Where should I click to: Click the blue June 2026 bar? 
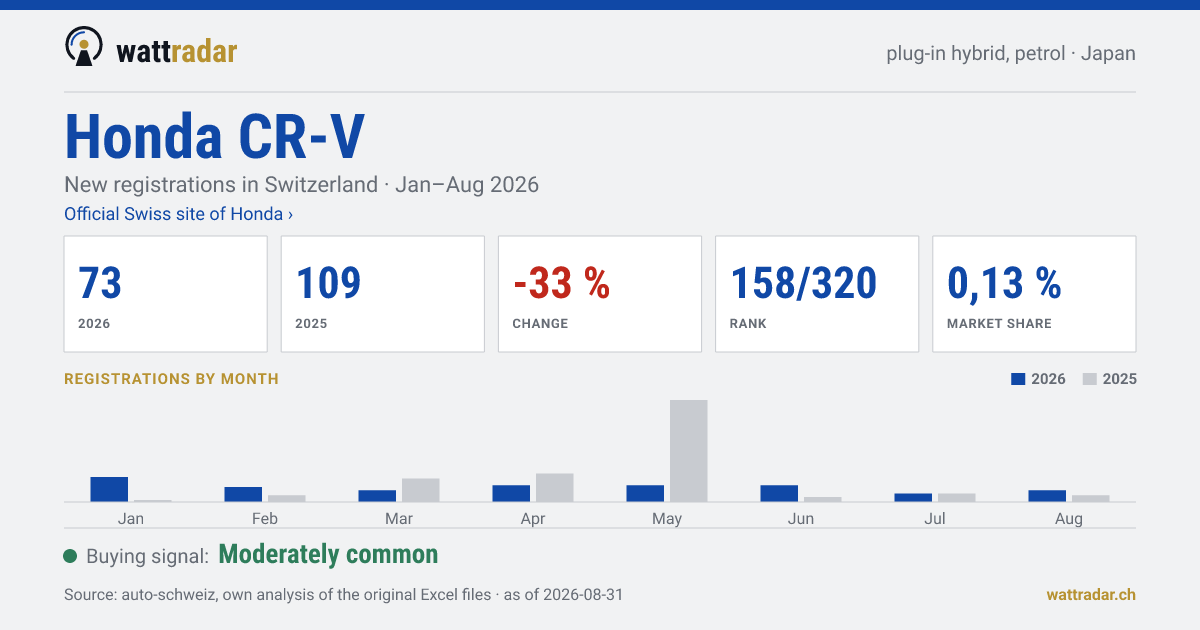pos(779,493)
